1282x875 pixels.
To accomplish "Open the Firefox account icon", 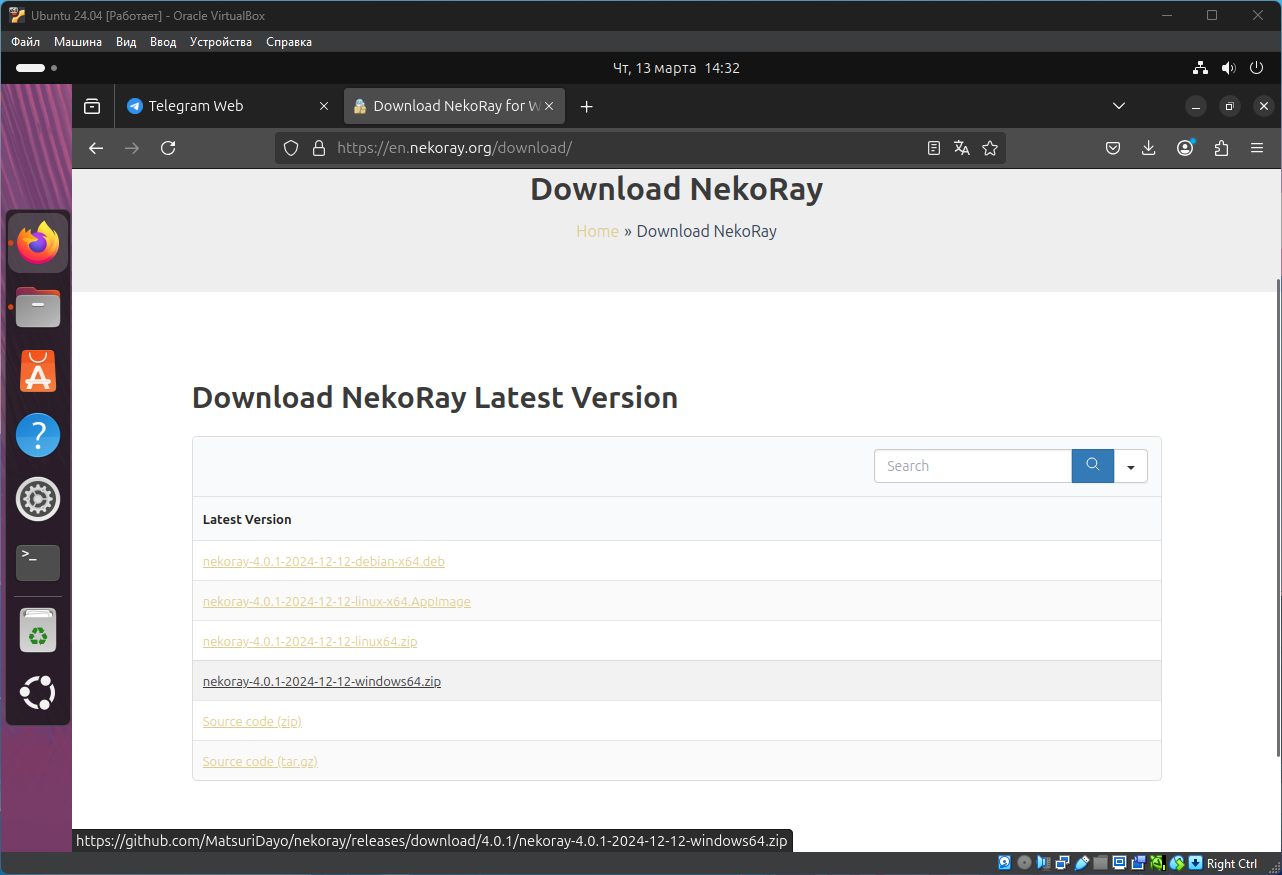I will coord(1185,148).
